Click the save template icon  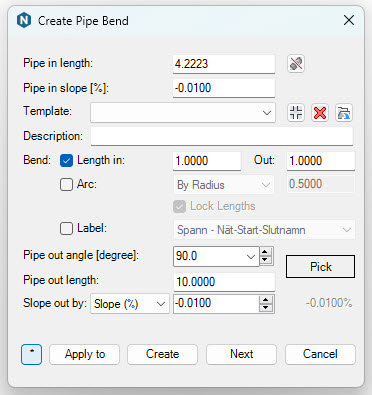coord(344,113)
